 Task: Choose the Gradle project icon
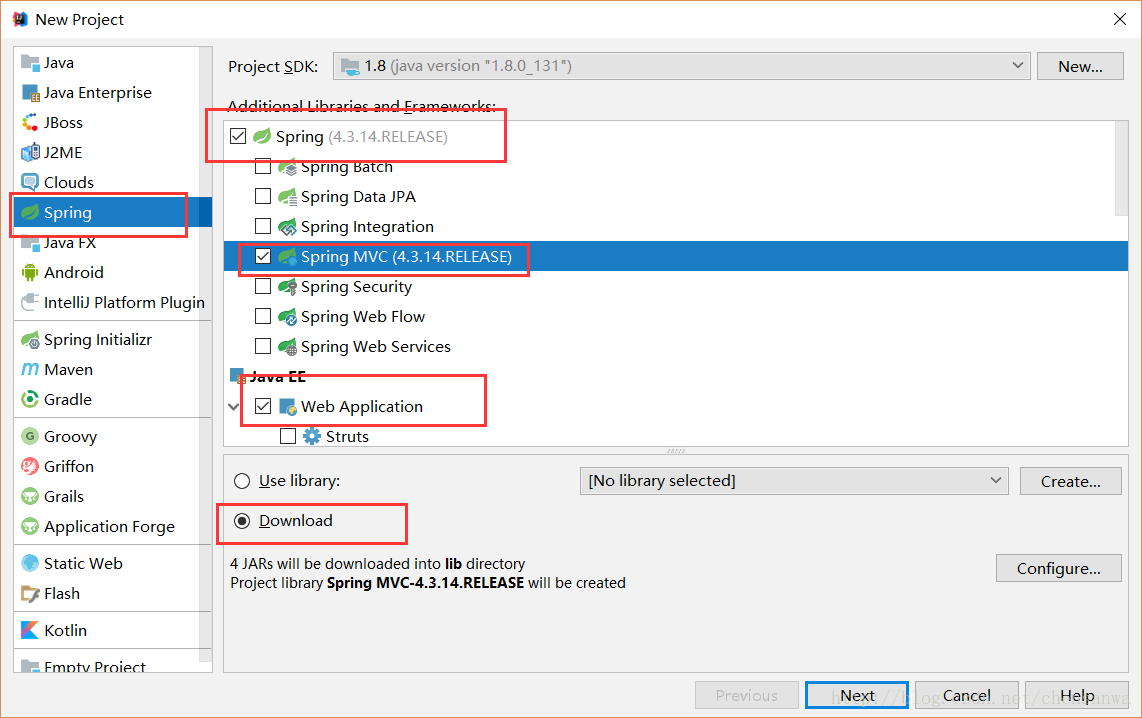point(30,400)
